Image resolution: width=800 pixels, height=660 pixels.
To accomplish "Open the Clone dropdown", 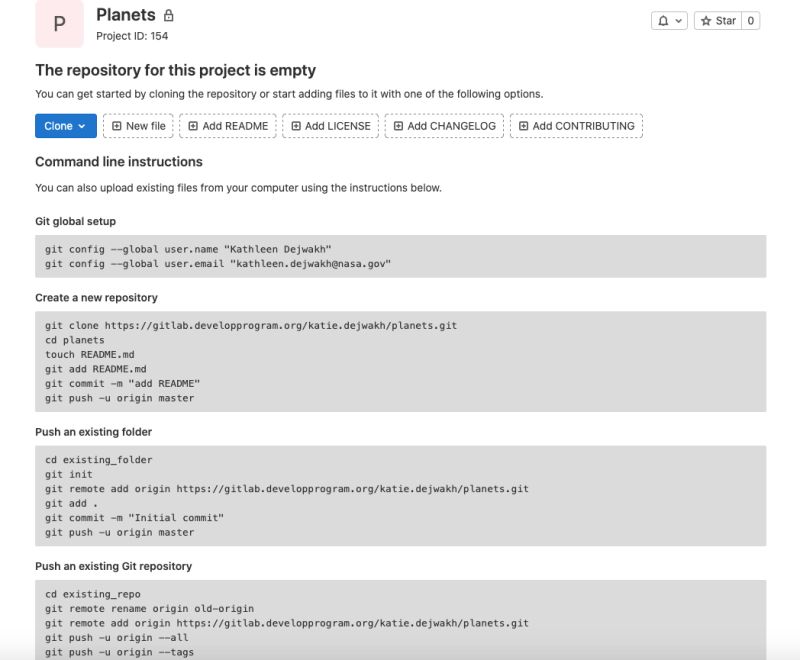I will pyautogui.click(x=66, y=126).
